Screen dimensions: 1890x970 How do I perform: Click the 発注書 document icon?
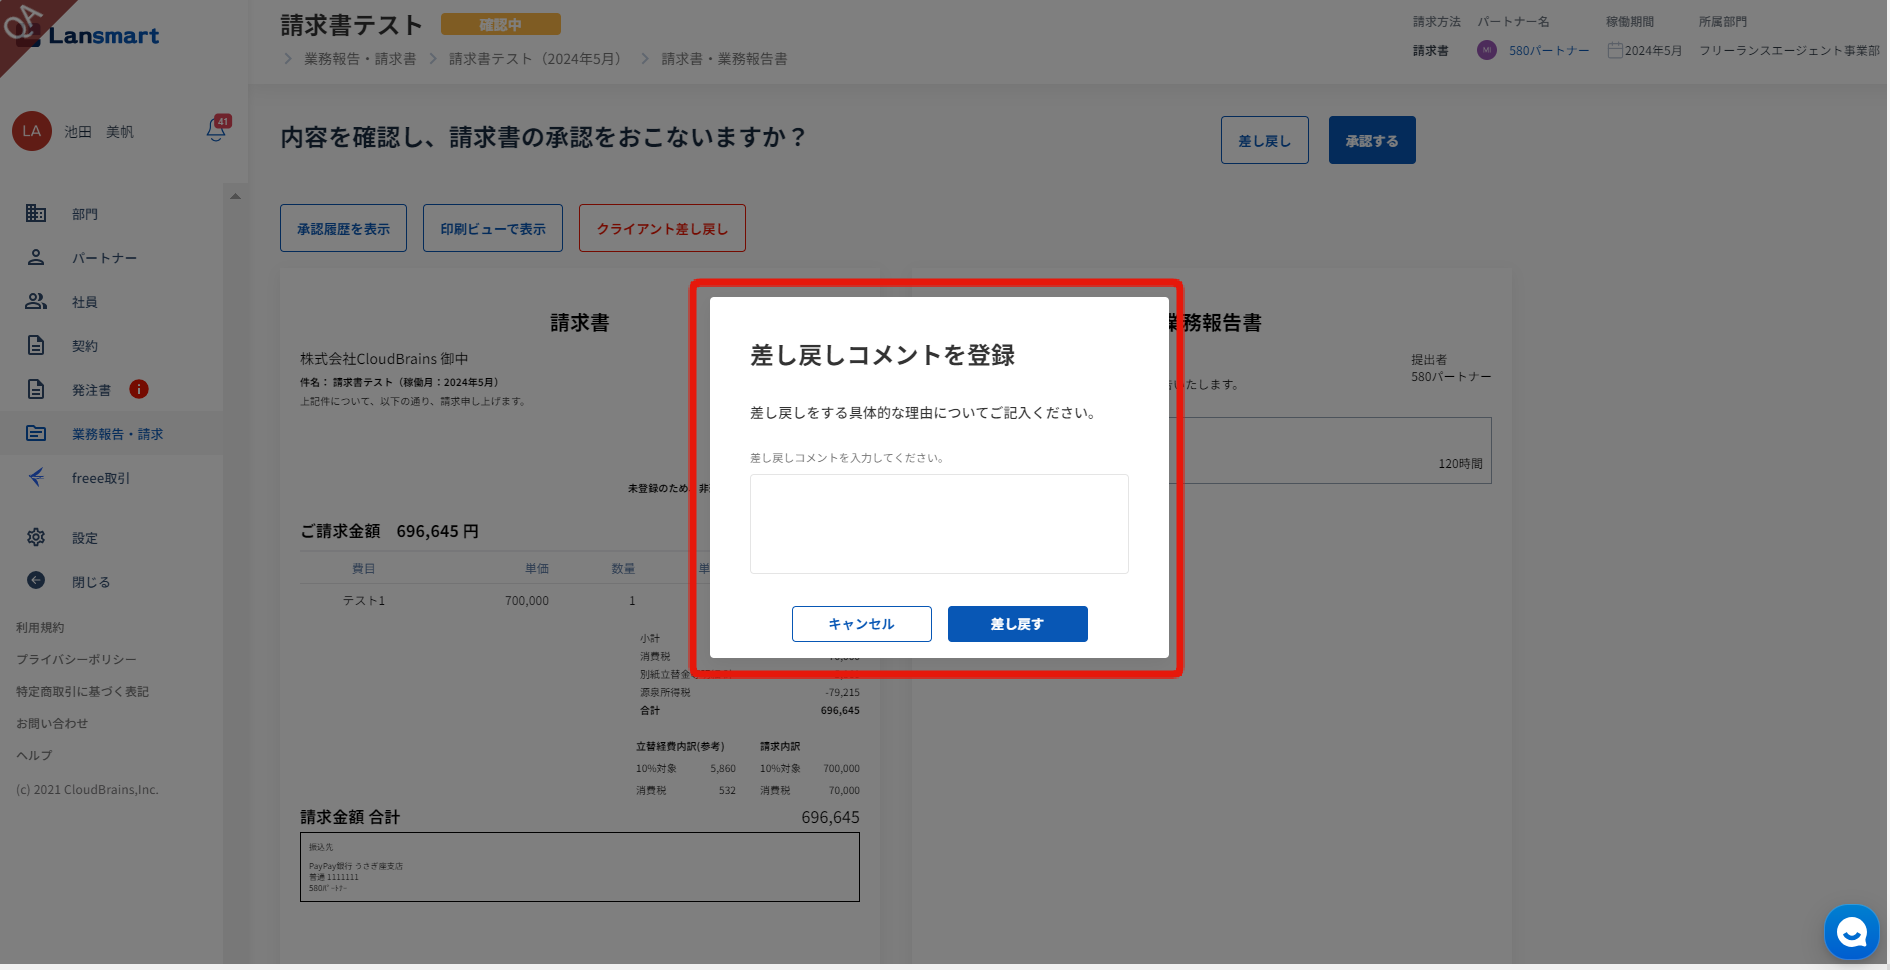pyautogui.click(x=36, y=389)
